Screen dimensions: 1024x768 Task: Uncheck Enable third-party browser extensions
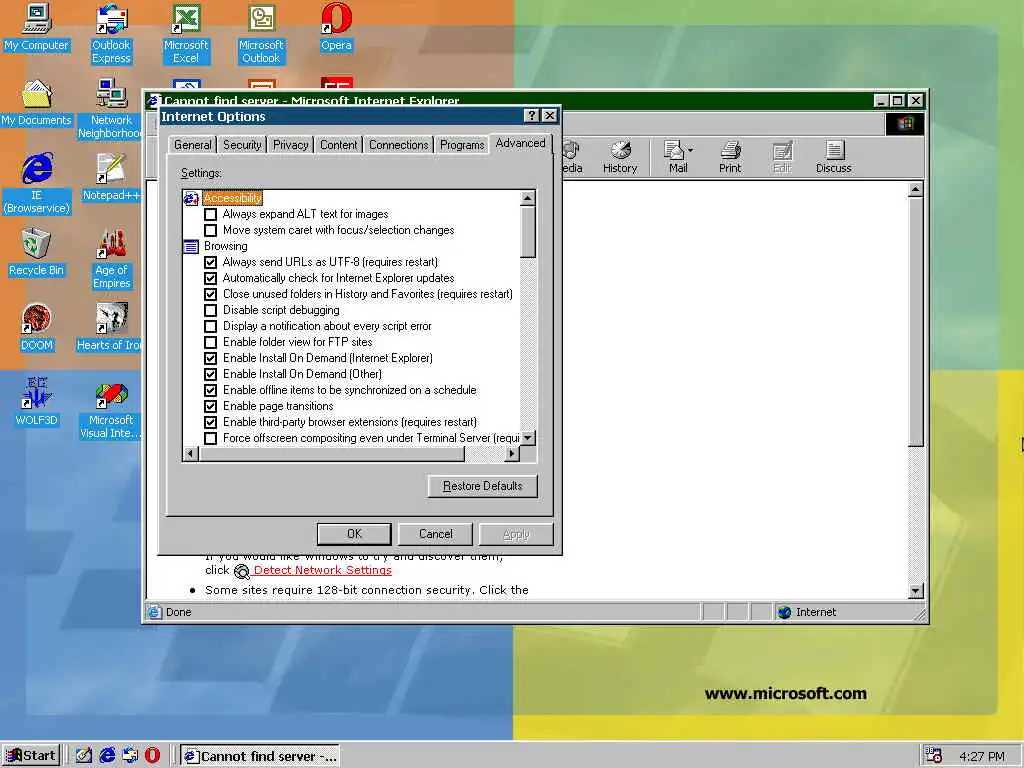210,423
